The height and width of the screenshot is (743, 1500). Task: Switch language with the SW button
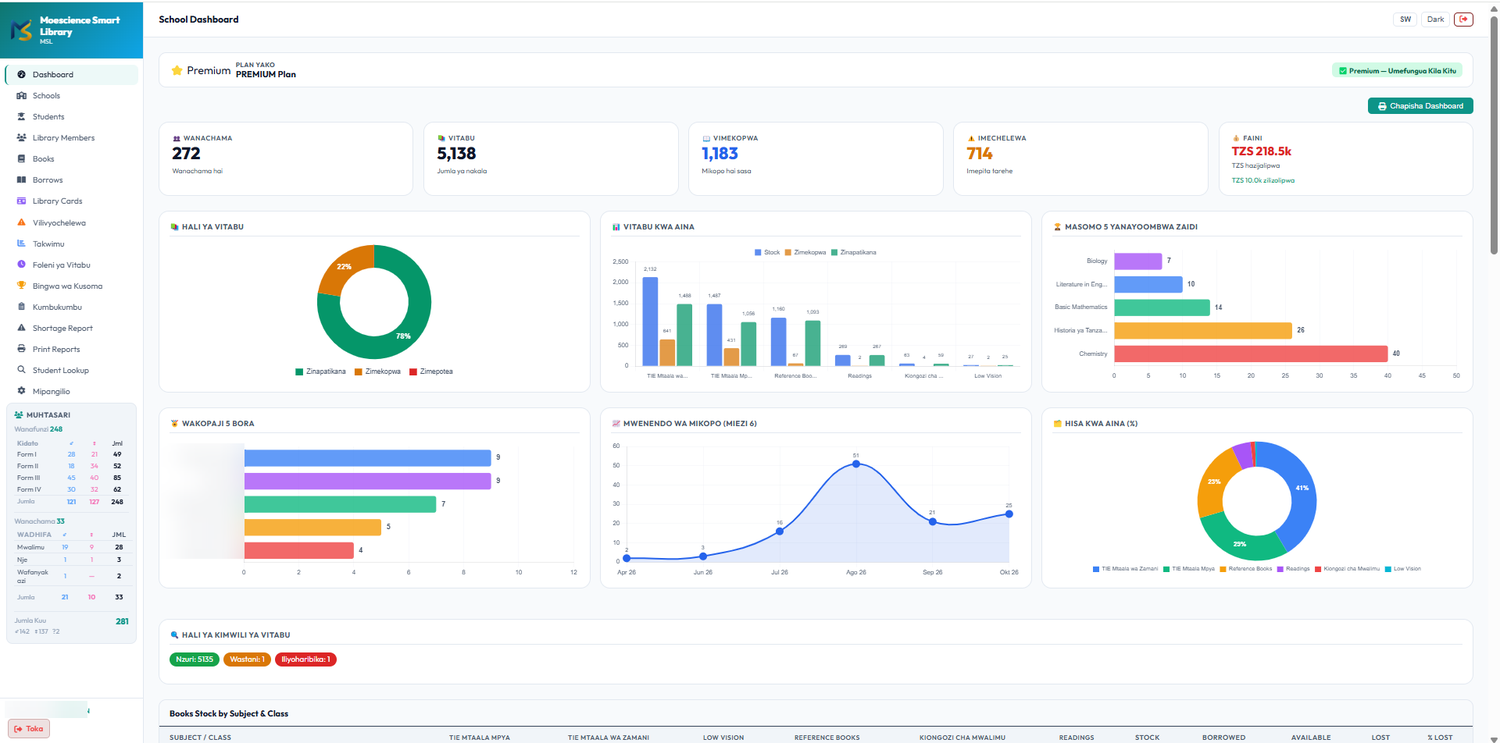point(1405,19)
